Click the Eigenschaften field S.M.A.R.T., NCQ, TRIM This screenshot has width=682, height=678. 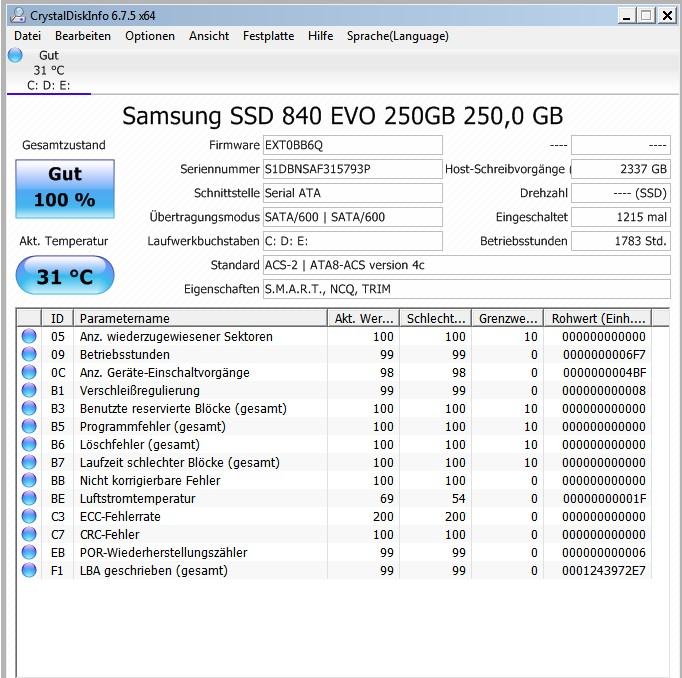467,289
